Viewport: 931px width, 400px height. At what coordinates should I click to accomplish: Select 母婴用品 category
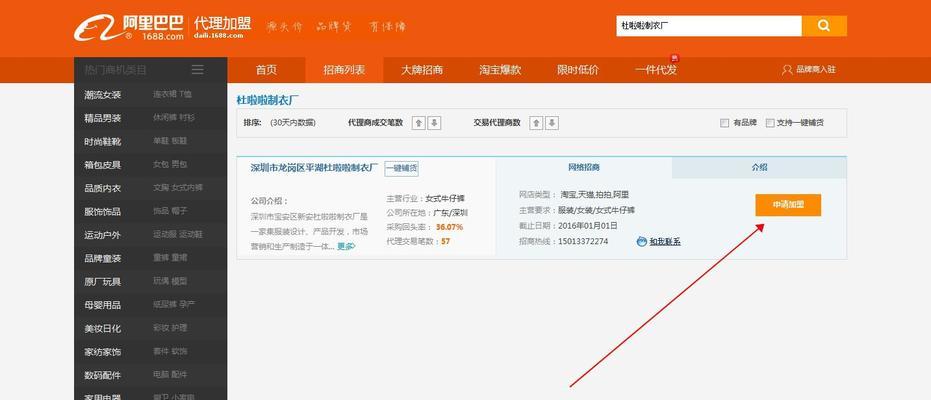[103, 305]
